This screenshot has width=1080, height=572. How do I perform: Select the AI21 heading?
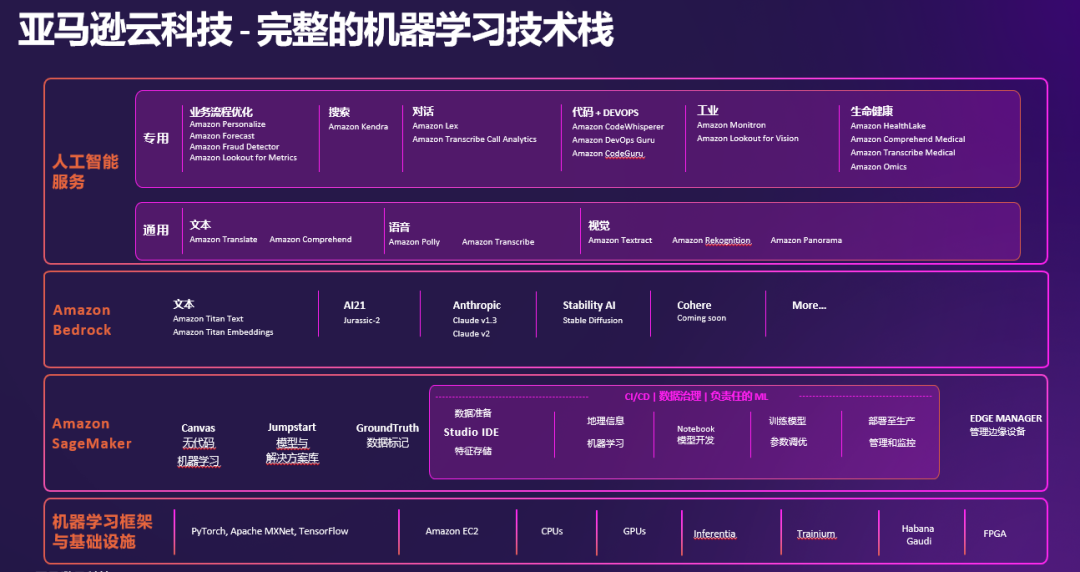[355, 305]
